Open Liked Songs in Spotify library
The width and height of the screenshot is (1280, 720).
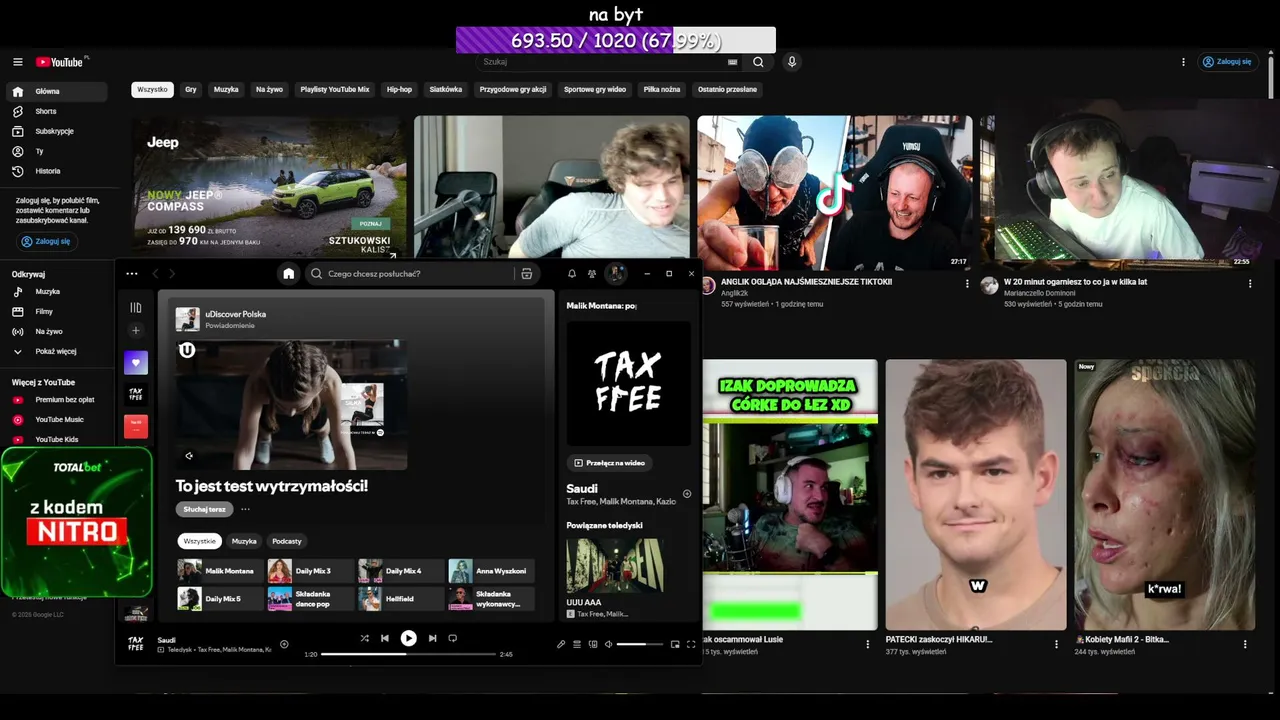click(136, 363)
